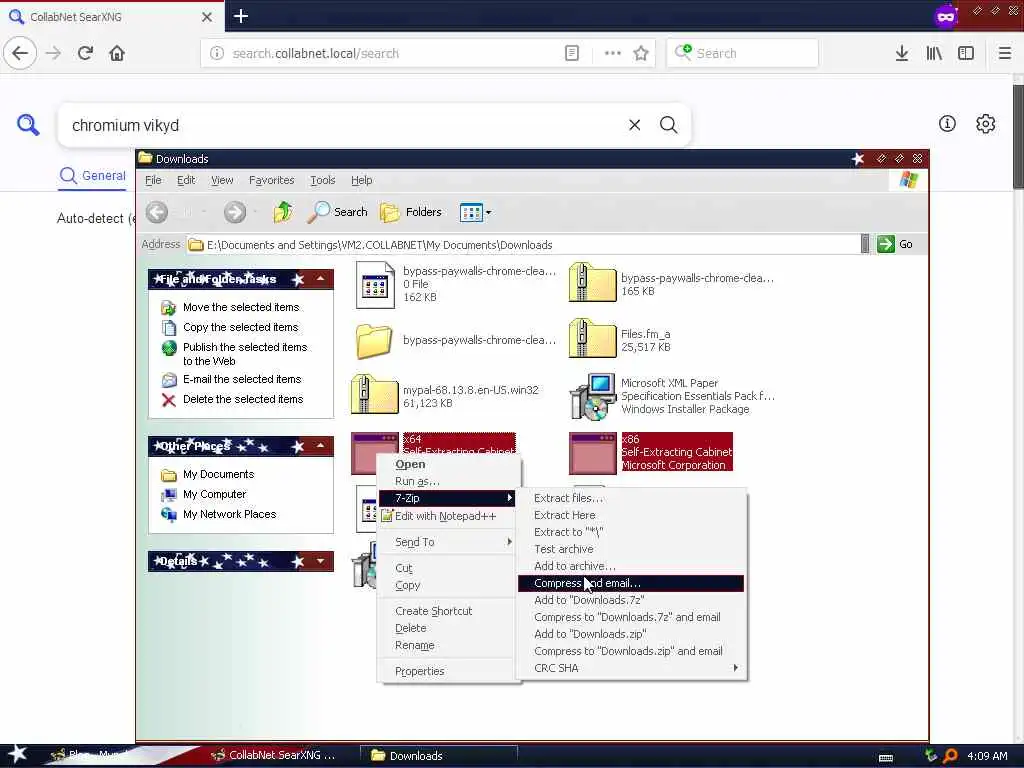1024x768 pixels.
Task: Open Explorer Search toolbar button
Action: (x=338, y=212)
